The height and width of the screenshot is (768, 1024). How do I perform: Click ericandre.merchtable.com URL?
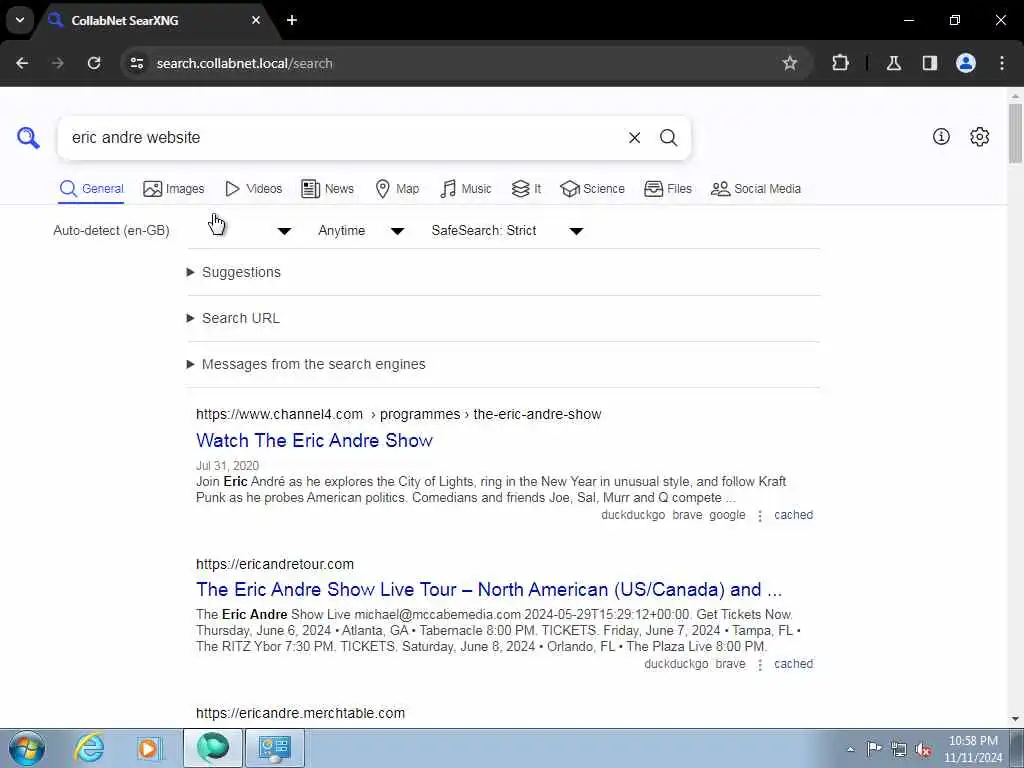click(x=300, y=713)
